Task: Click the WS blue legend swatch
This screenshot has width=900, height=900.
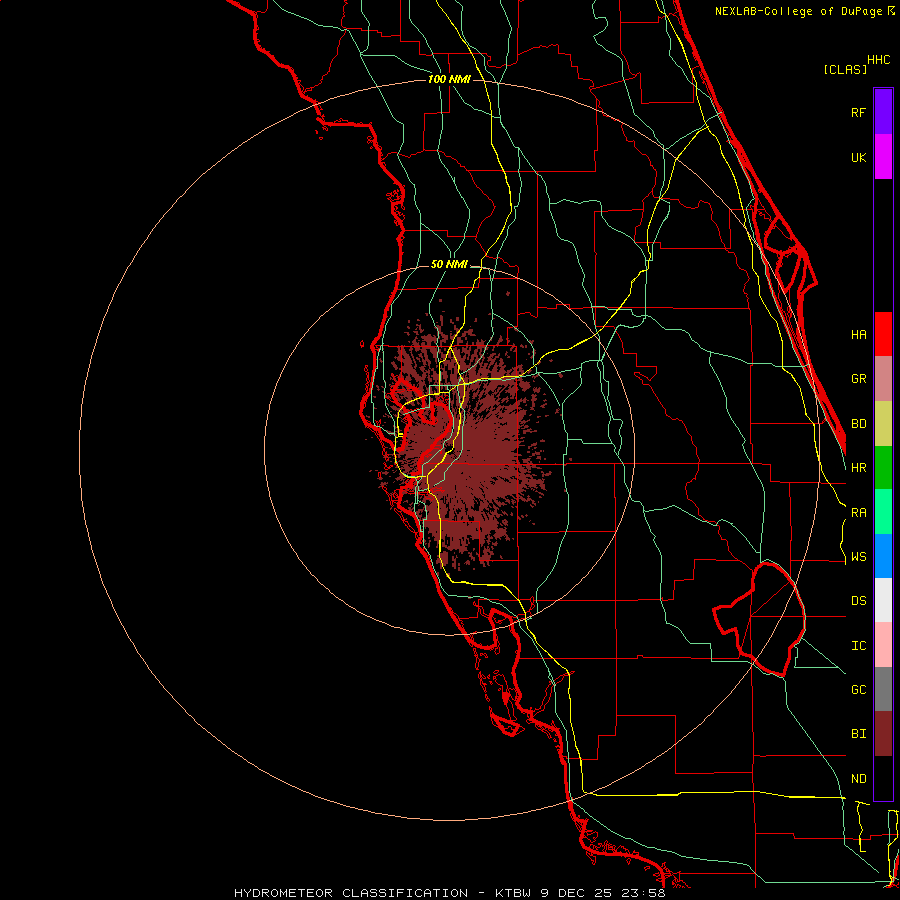Action: pyautogui.click(x=883, y=556)
